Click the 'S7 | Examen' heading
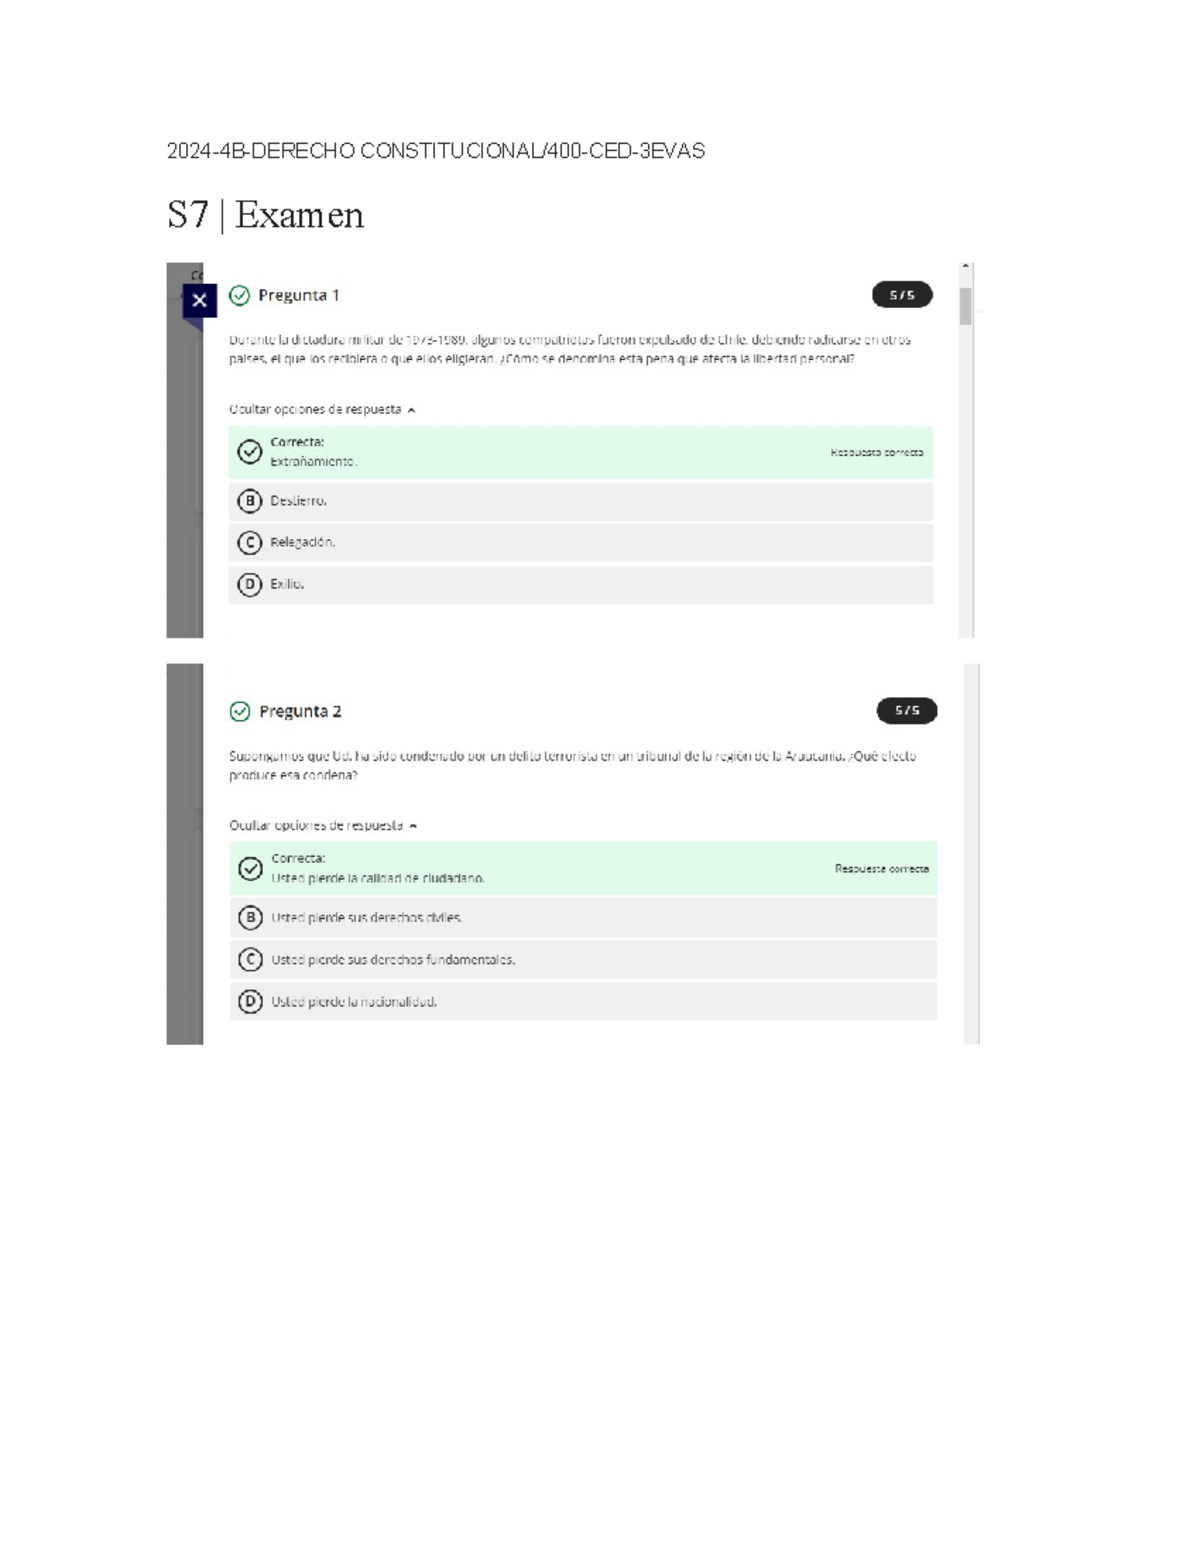1200x1553 pixels. [x=265, y=215]
